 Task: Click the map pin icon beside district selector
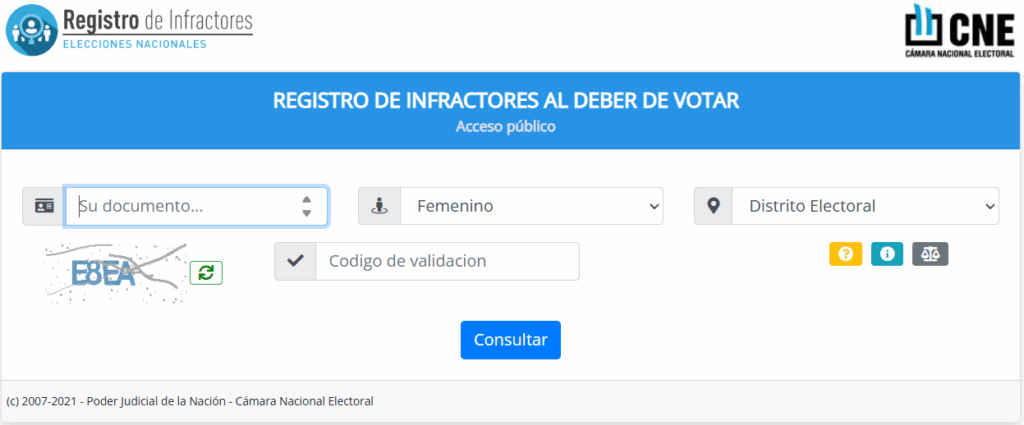point(713,206)
